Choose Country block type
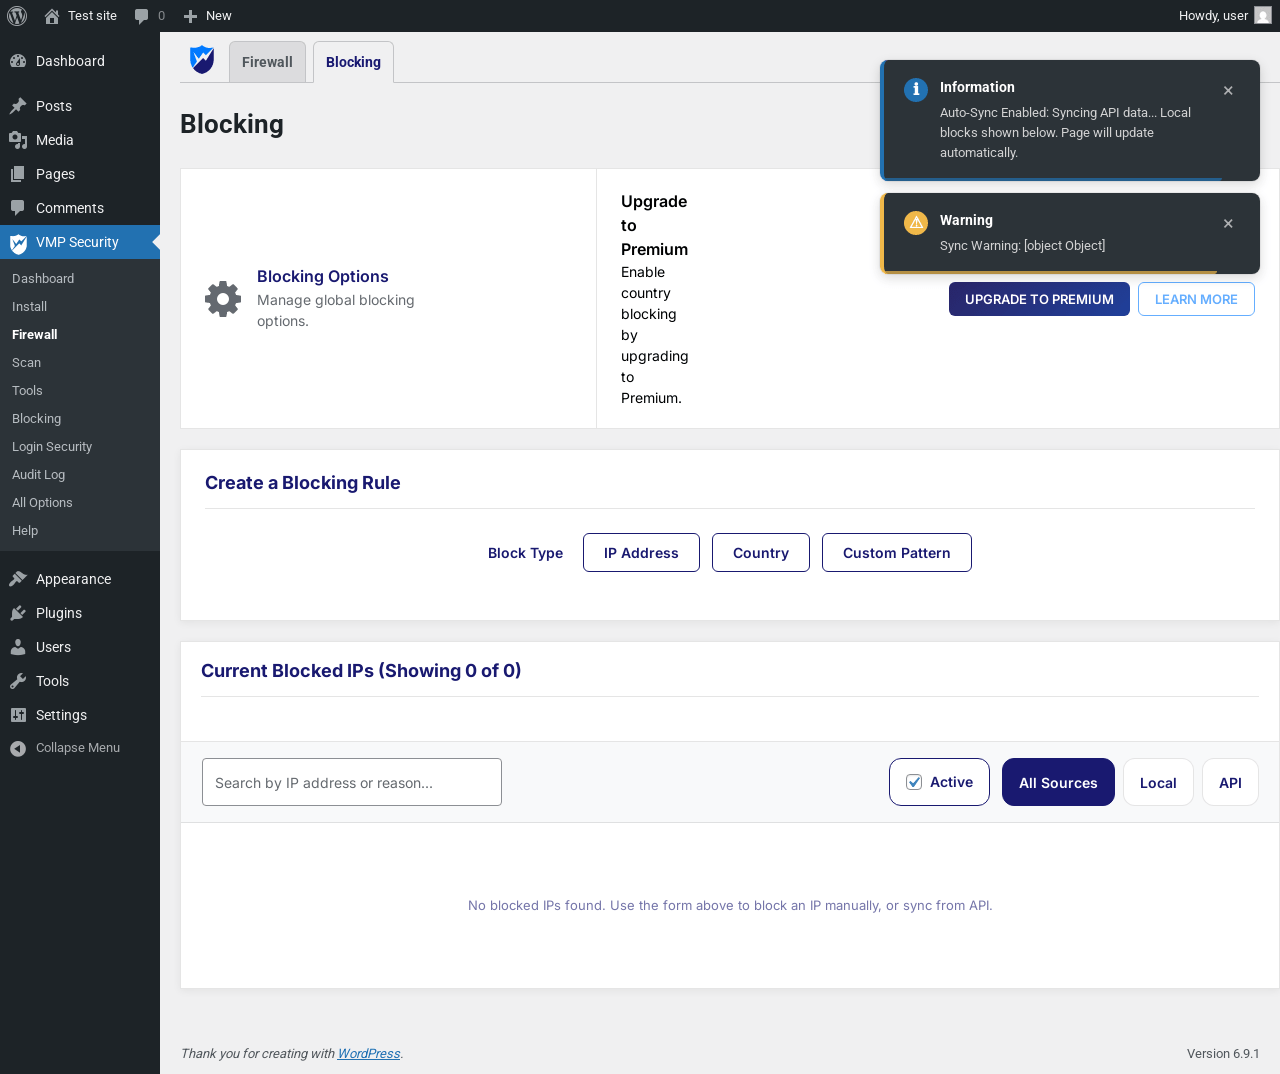Image resolution: width=1280 pixels, height=1074 pixels. (761, 553)
